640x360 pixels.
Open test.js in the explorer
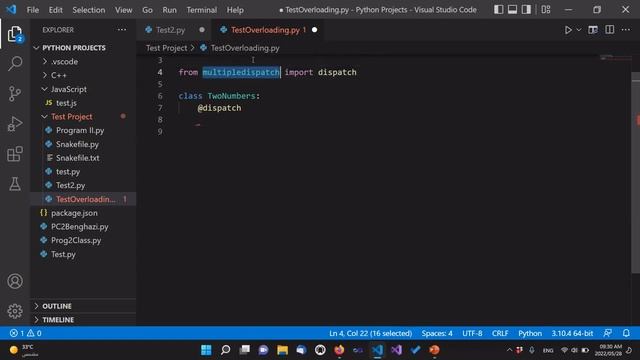point(83,103)
